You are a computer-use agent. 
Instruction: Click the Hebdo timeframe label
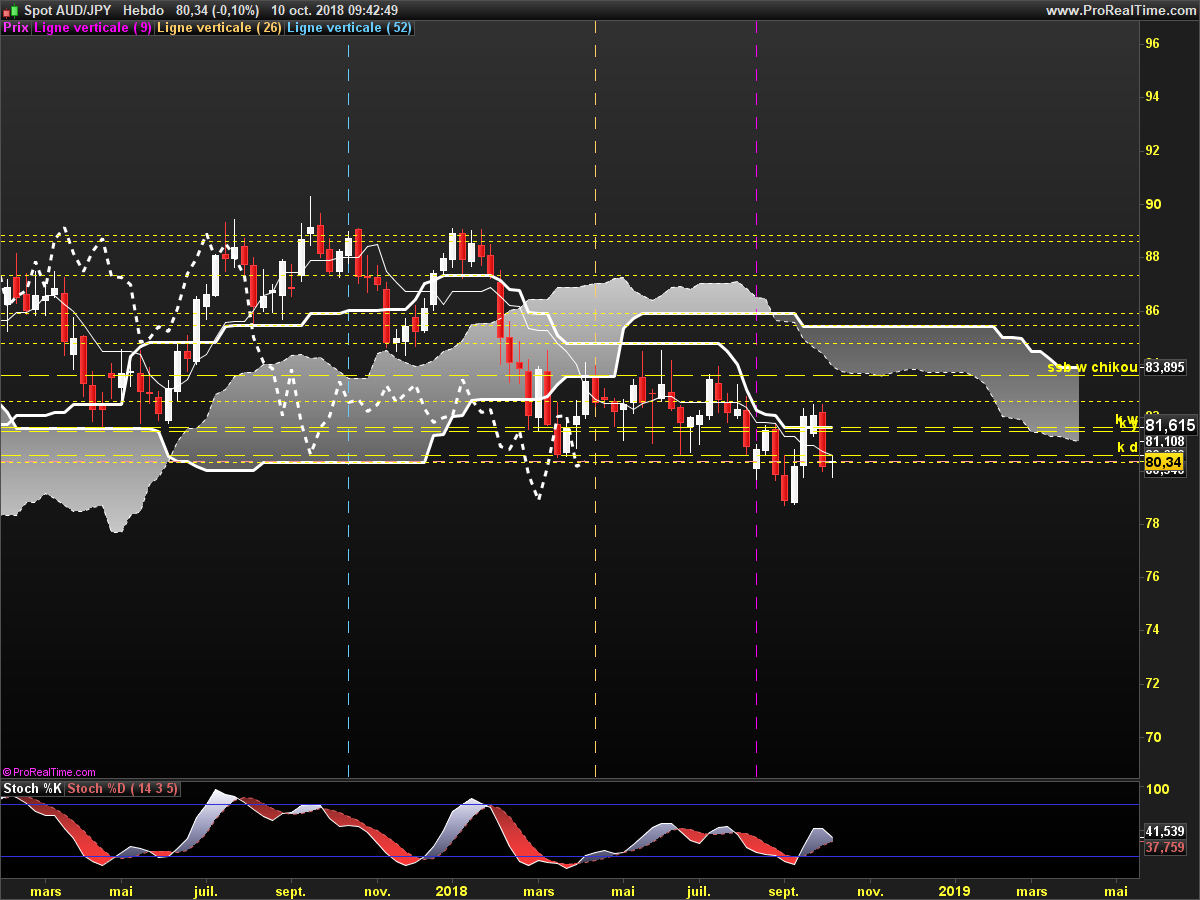pyautogui.click(x=143, y=10)
